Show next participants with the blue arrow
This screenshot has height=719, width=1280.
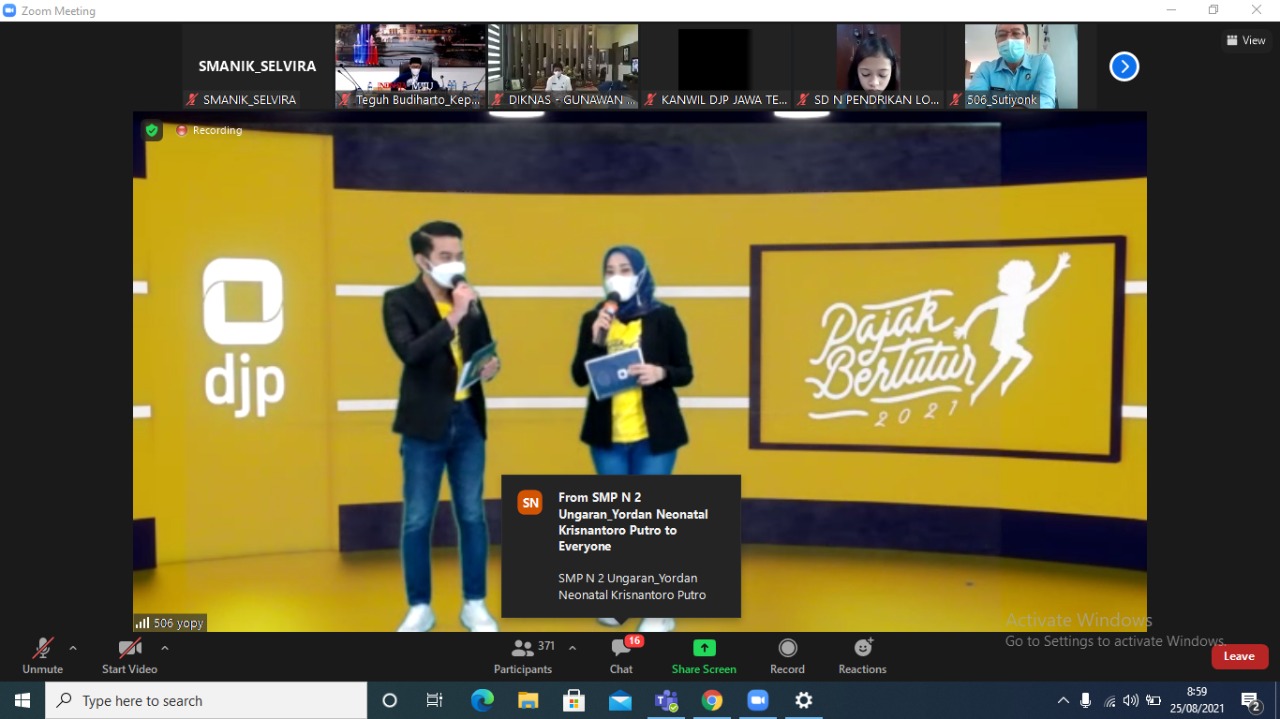(x=1124, y=67)
